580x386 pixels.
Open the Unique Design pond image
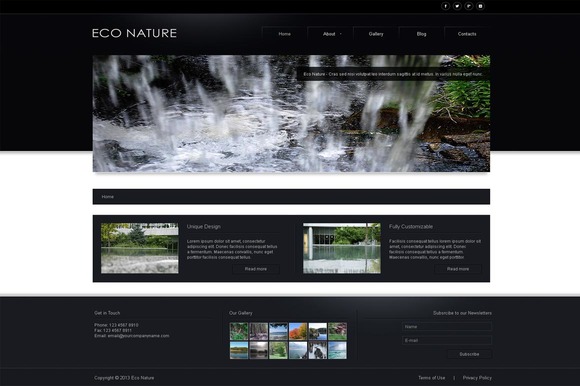tap(139, 248)
